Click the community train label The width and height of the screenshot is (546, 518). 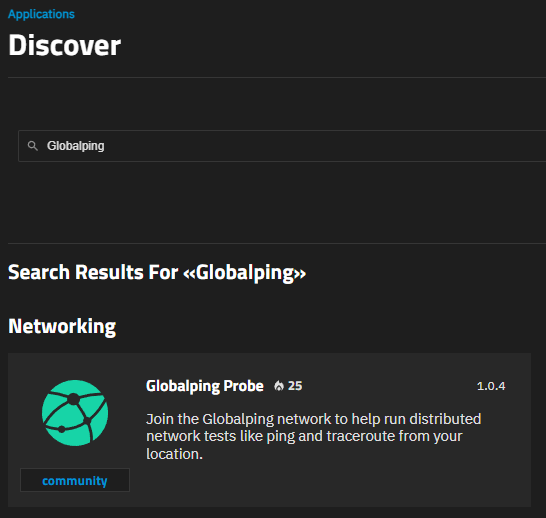(x=75, y=480)
